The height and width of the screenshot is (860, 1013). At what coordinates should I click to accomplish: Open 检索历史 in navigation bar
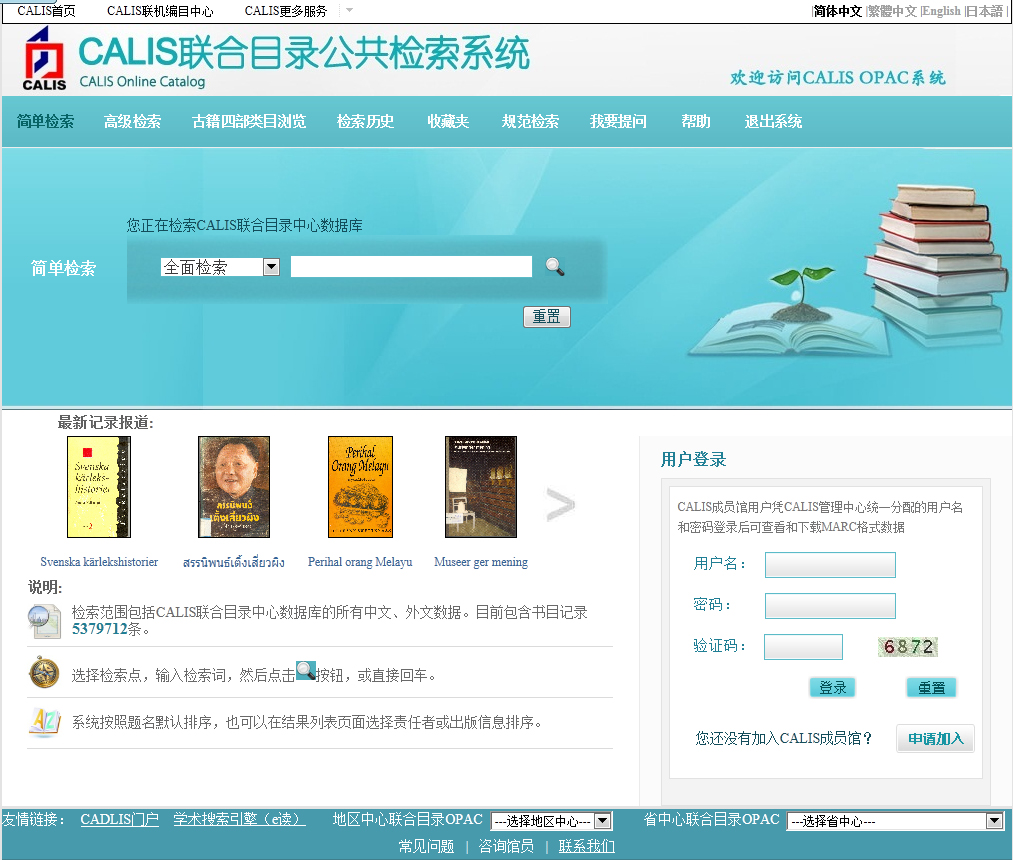click(365, 122)
